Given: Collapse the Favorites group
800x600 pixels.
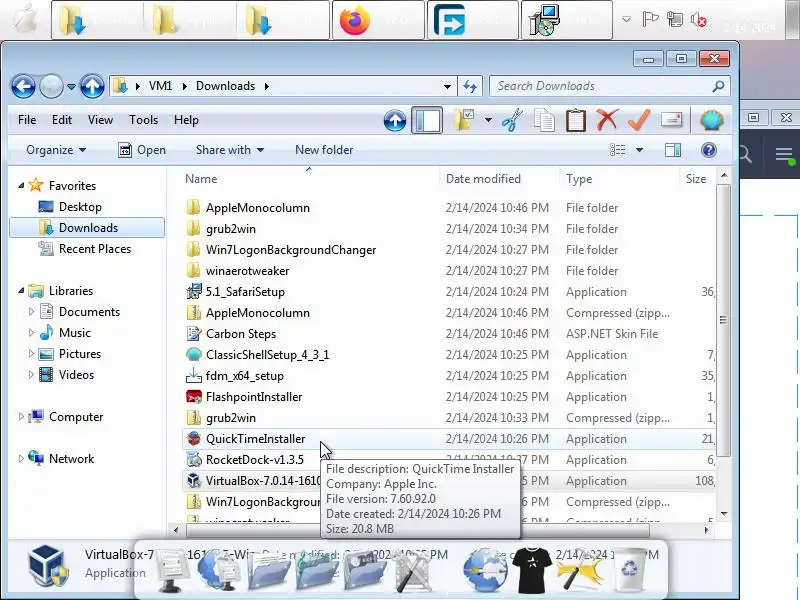Looking at the screenshot, I should (x=21, y=186).
